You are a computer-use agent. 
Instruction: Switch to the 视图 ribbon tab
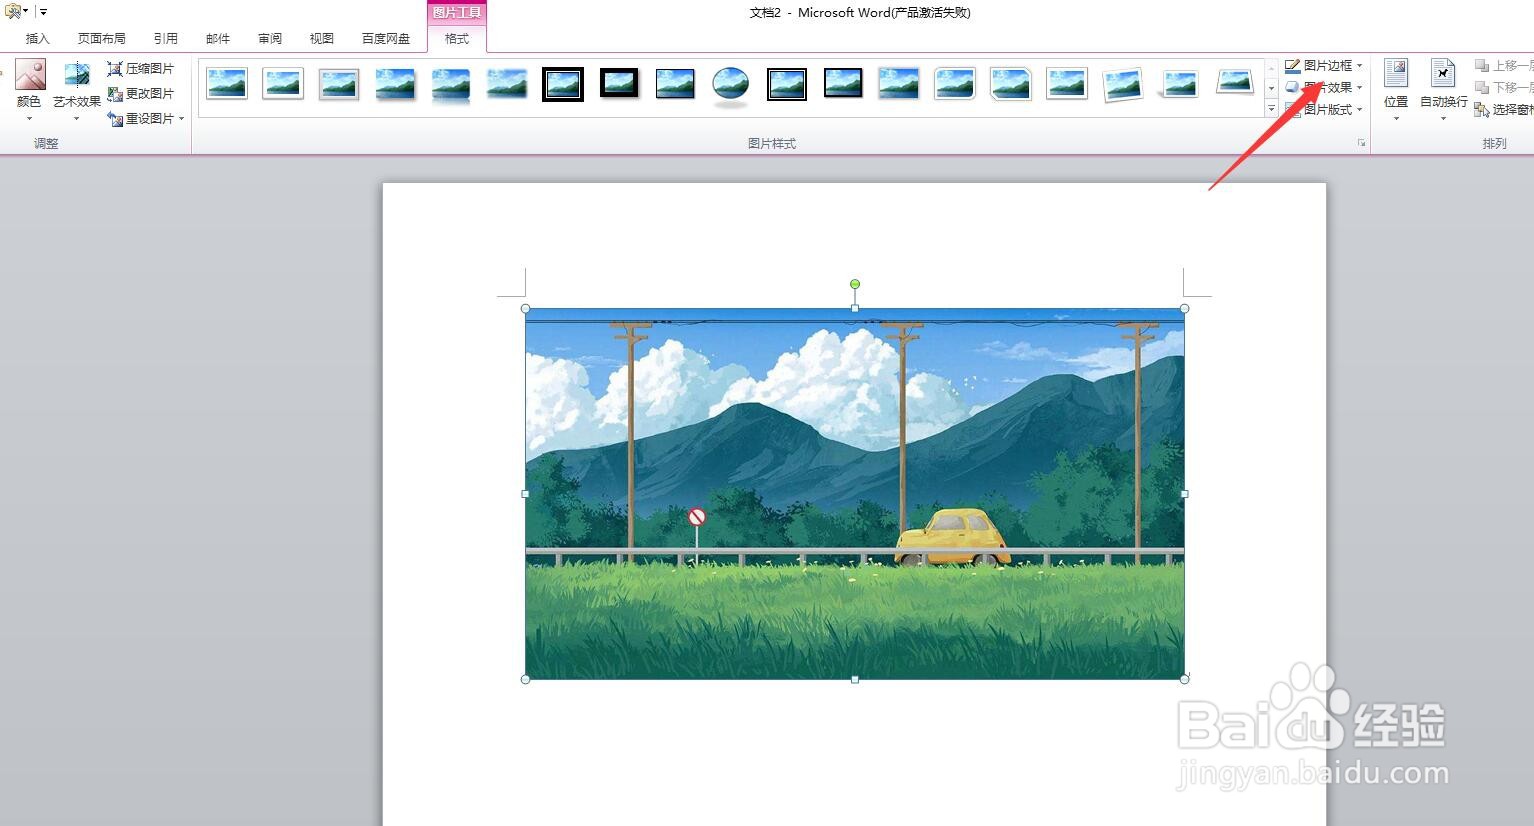click(322, 39)
